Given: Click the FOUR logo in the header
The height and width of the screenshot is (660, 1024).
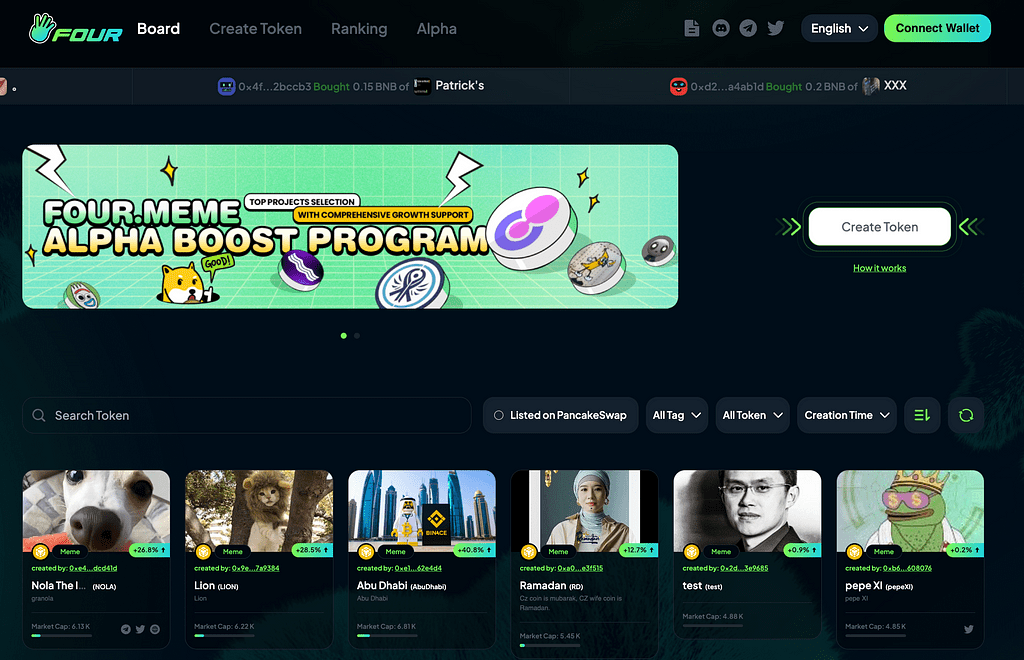Looking at the screenshot, I should pyautogui.click(x=76, y=29).
